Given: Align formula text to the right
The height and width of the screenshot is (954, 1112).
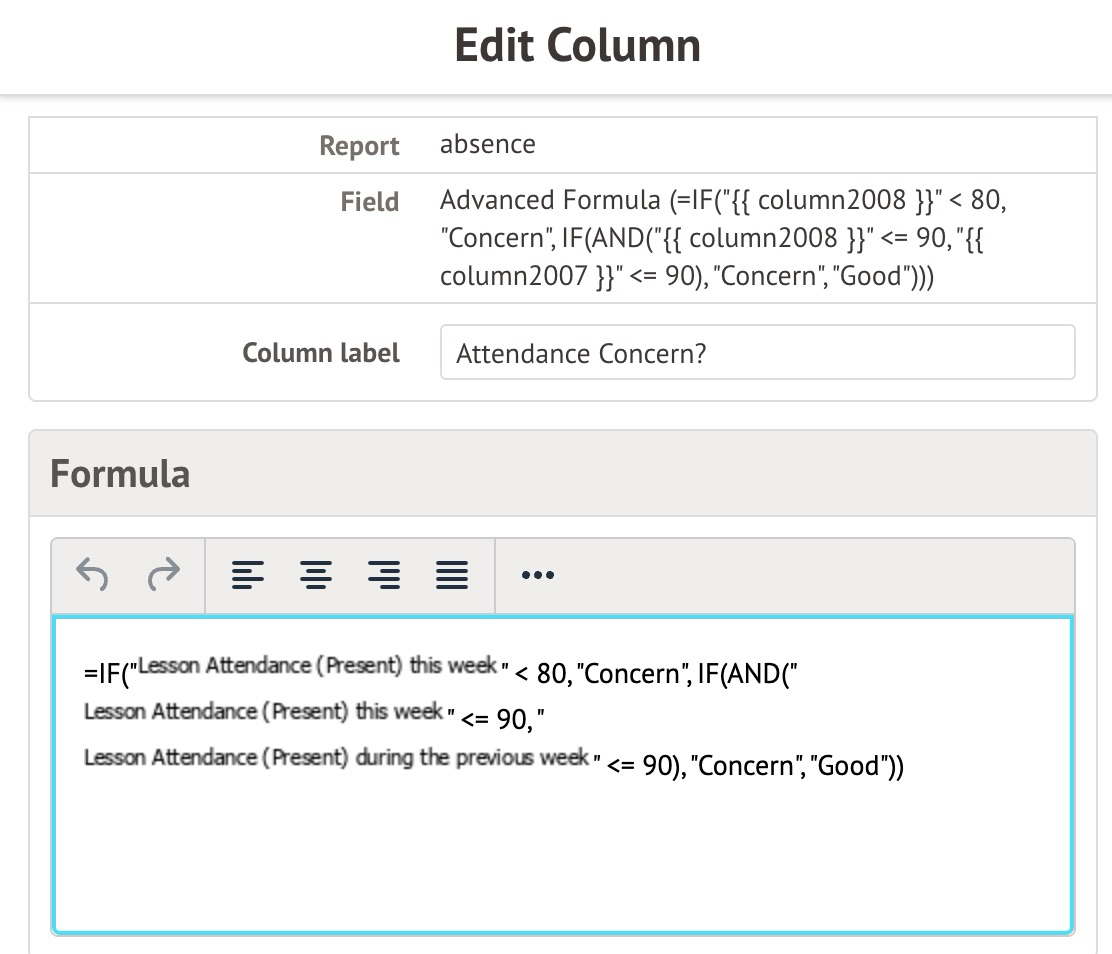Looking at the screenshot, I should [384, 575].
